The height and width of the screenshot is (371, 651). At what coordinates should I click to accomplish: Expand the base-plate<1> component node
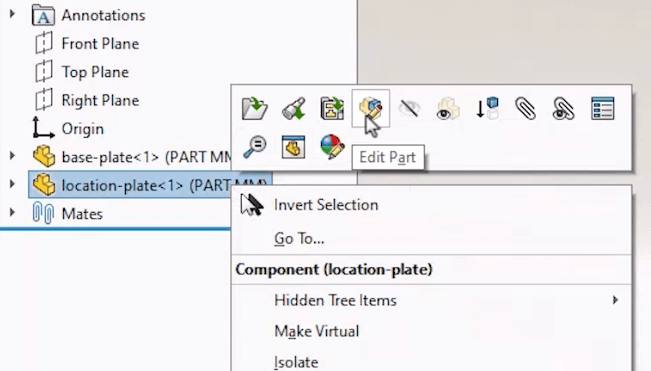pyautogui.click(x=12, y=156)
